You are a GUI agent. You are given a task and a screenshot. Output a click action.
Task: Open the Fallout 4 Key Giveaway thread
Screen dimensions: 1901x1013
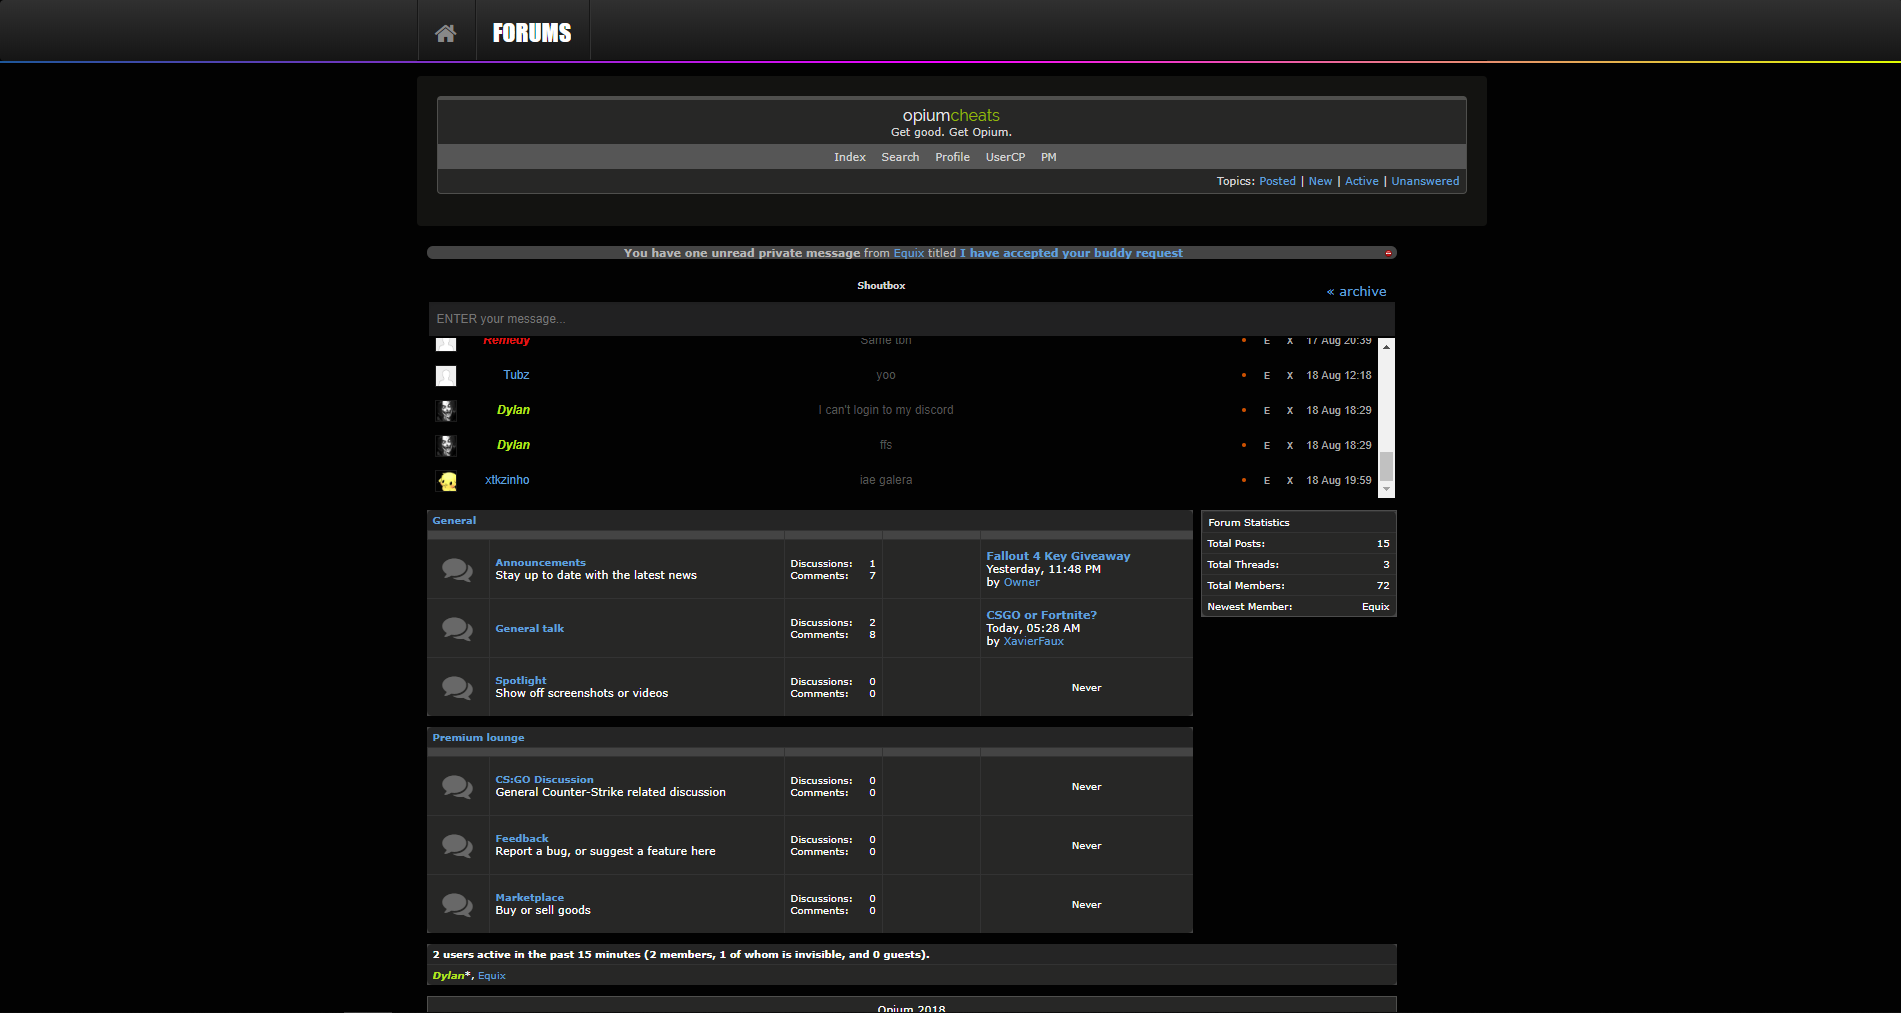coord(1058,556)
